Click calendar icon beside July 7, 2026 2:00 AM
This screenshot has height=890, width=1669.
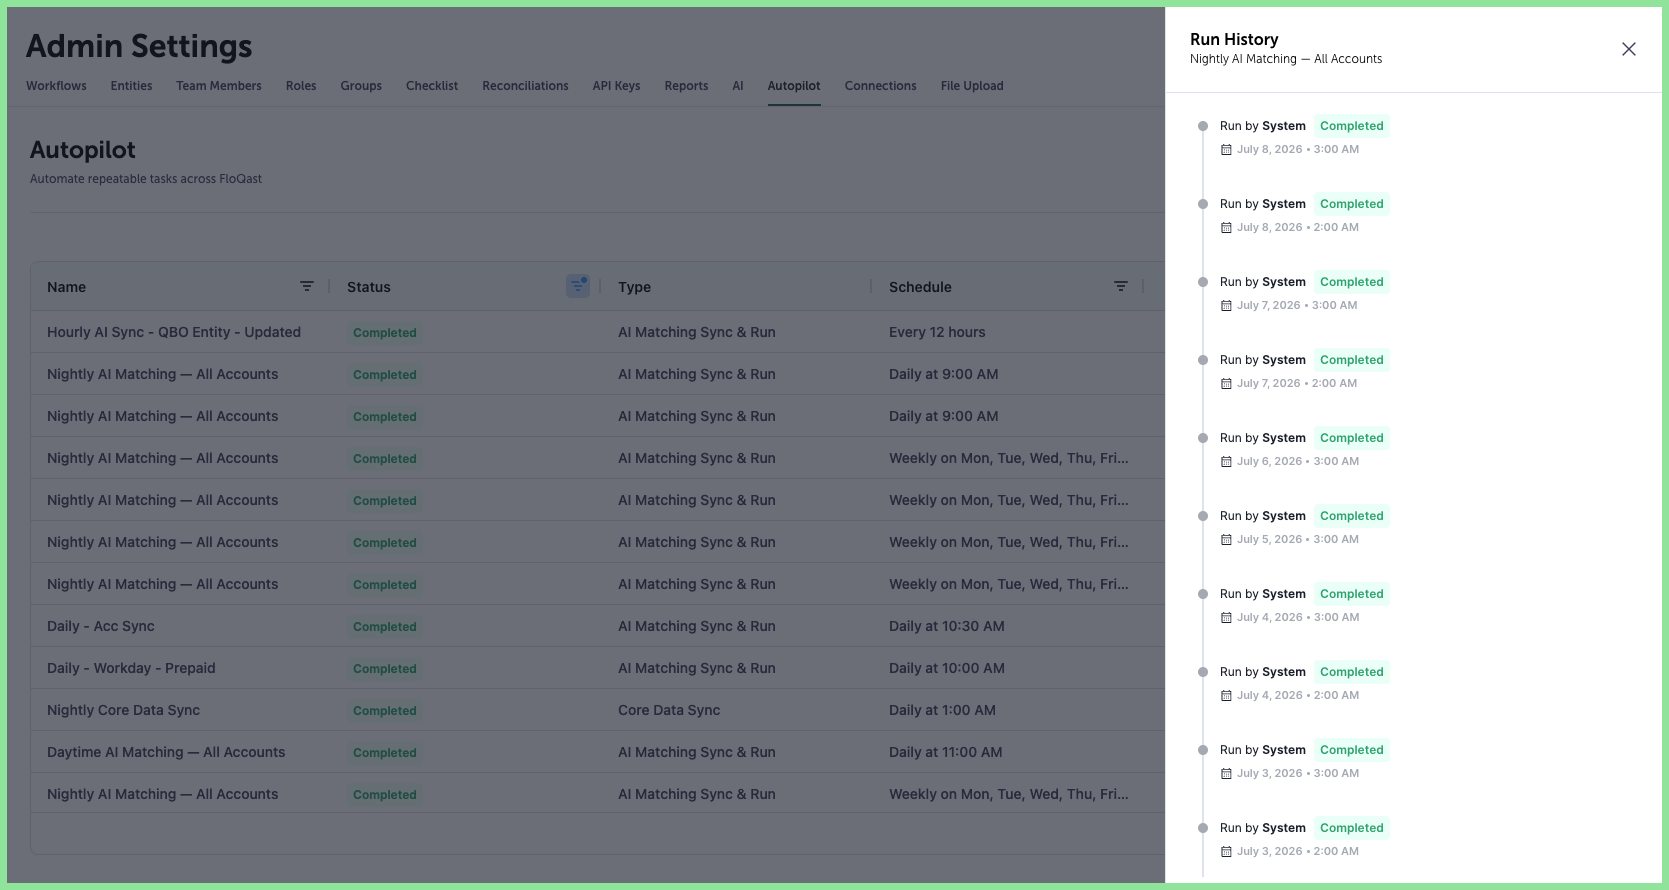pyautogui.click(x=1226, y=384)
